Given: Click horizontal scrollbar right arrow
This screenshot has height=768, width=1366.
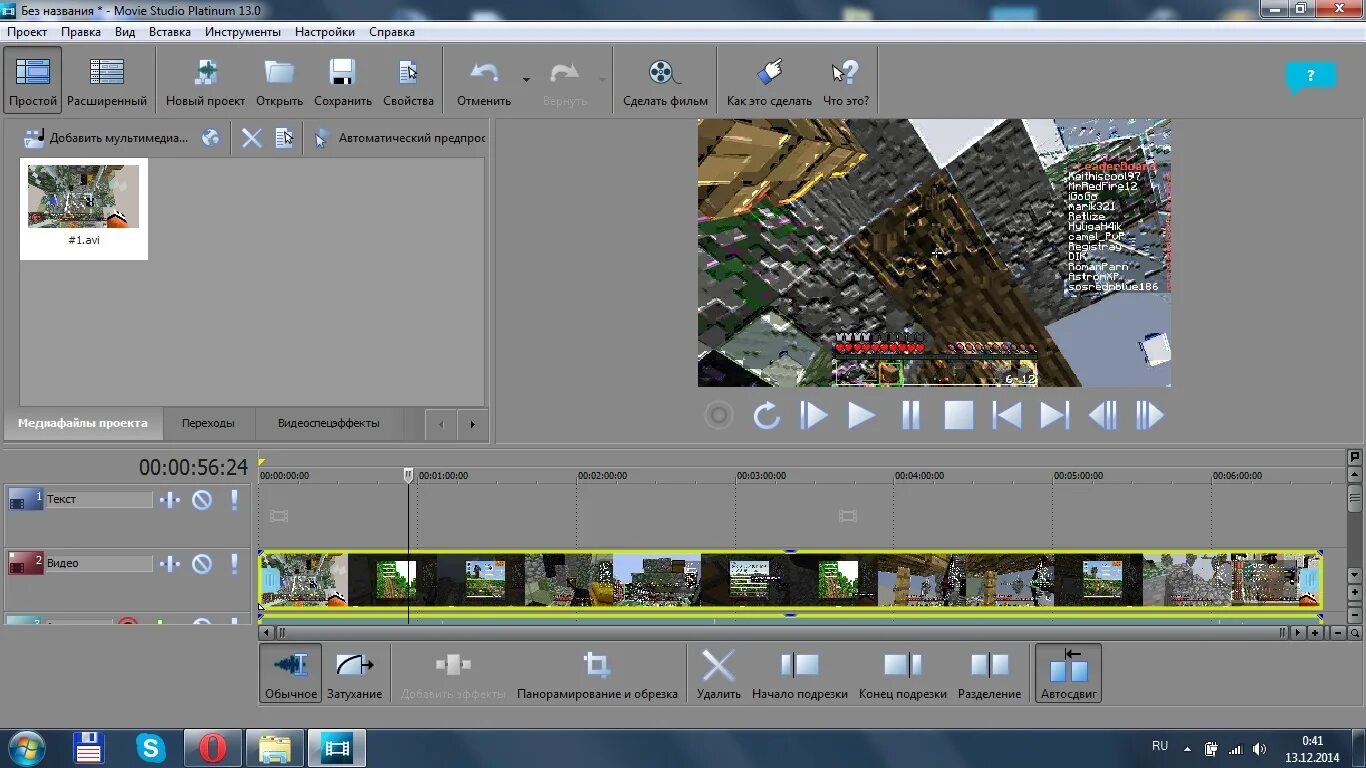Looking at the screenshot, I should pos(1298,633).
